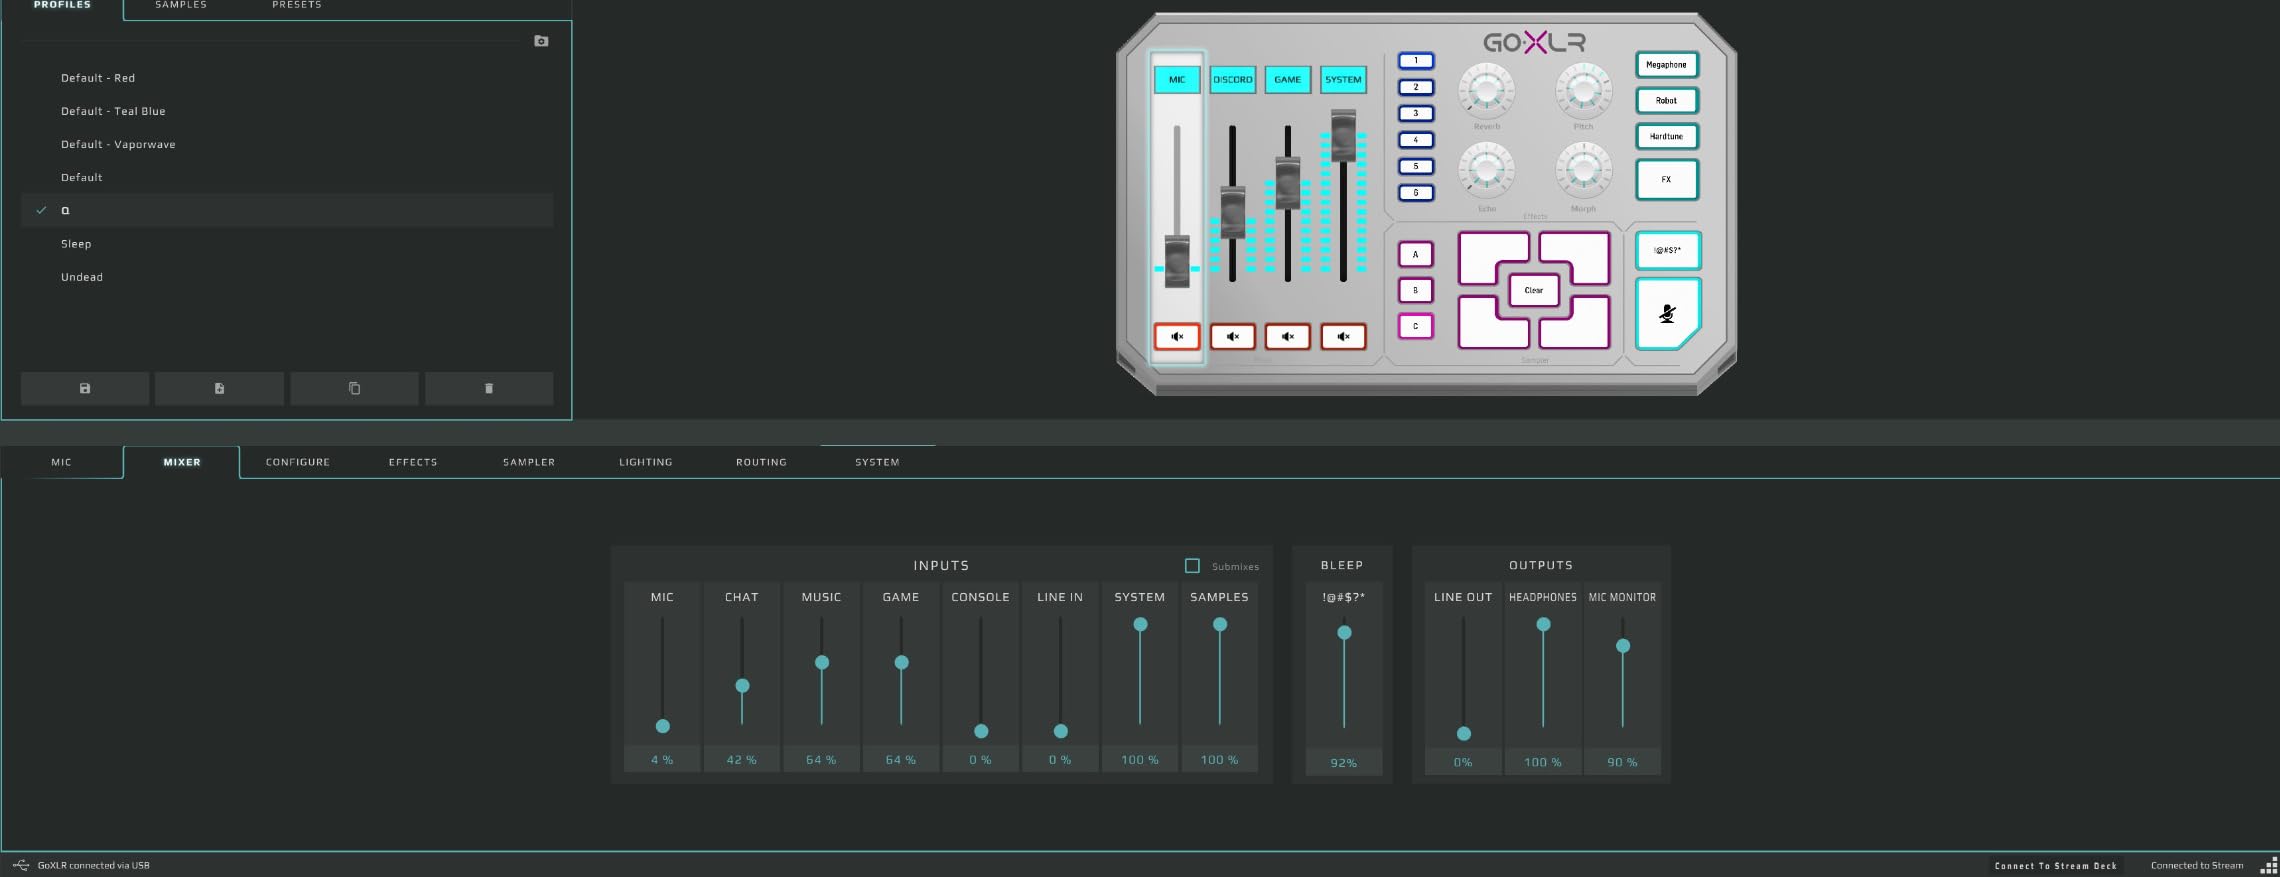The width and height of the screenshot is (2280, 877).
Task: Click the Pitch knob
Action: pos(1583,91)
